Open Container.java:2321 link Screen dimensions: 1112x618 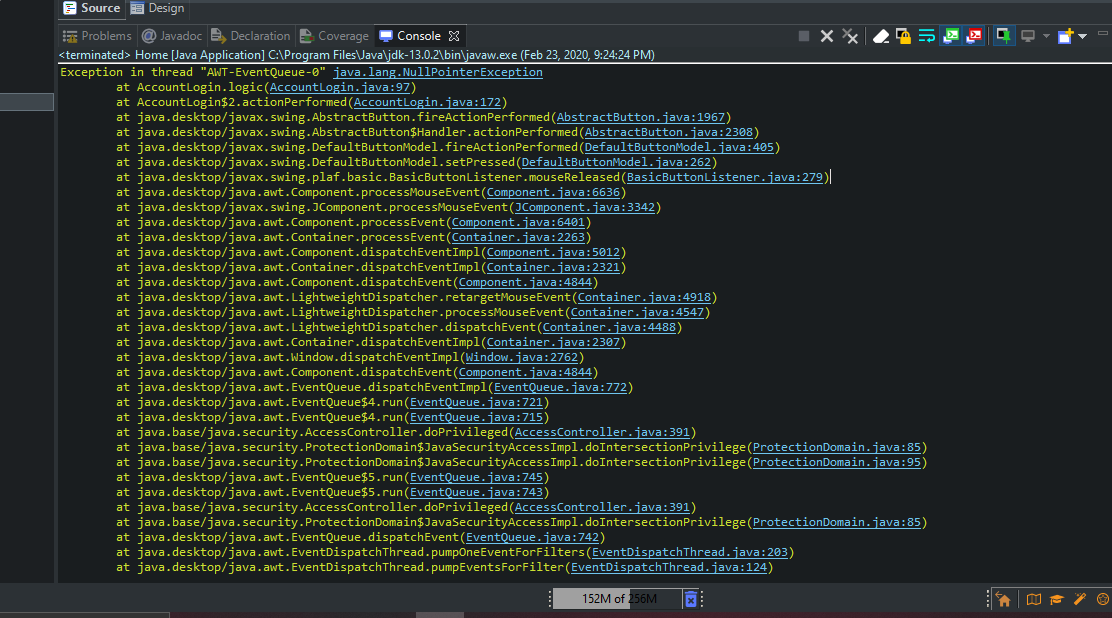pyautogui.click(x=553, y=267)
